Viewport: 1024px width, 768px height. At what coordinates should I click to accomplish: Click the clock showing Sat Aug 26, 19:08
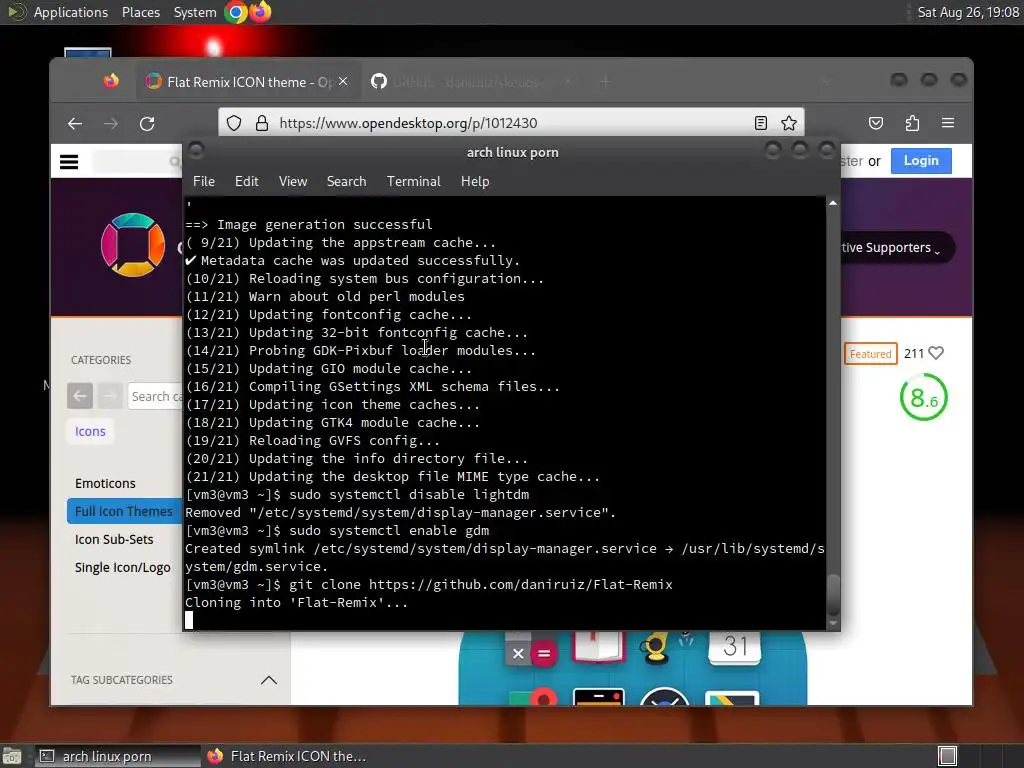coord(968,12)
